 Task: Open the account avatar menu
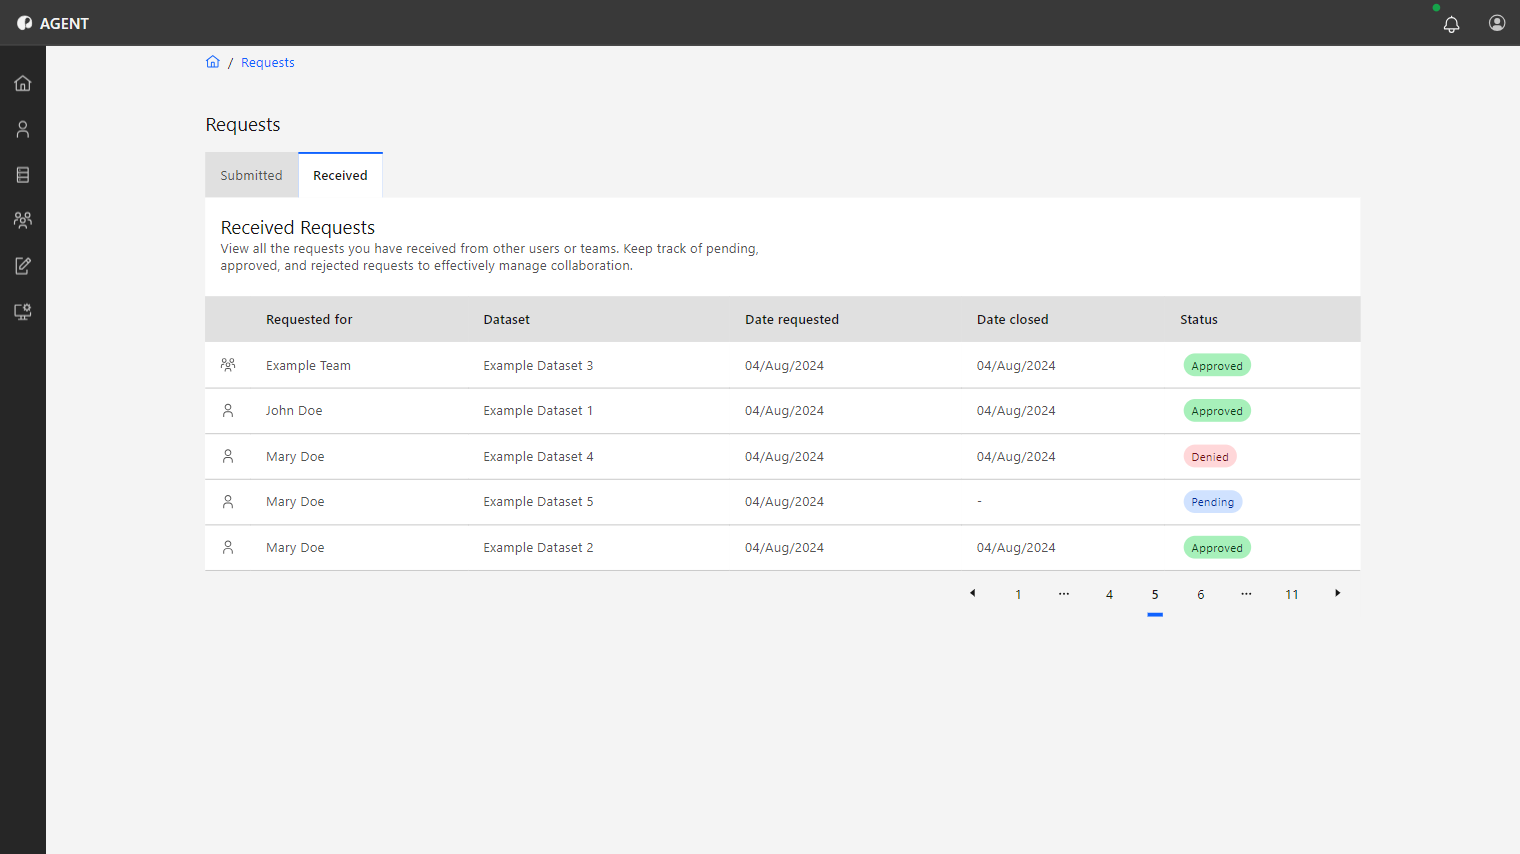1497,23
